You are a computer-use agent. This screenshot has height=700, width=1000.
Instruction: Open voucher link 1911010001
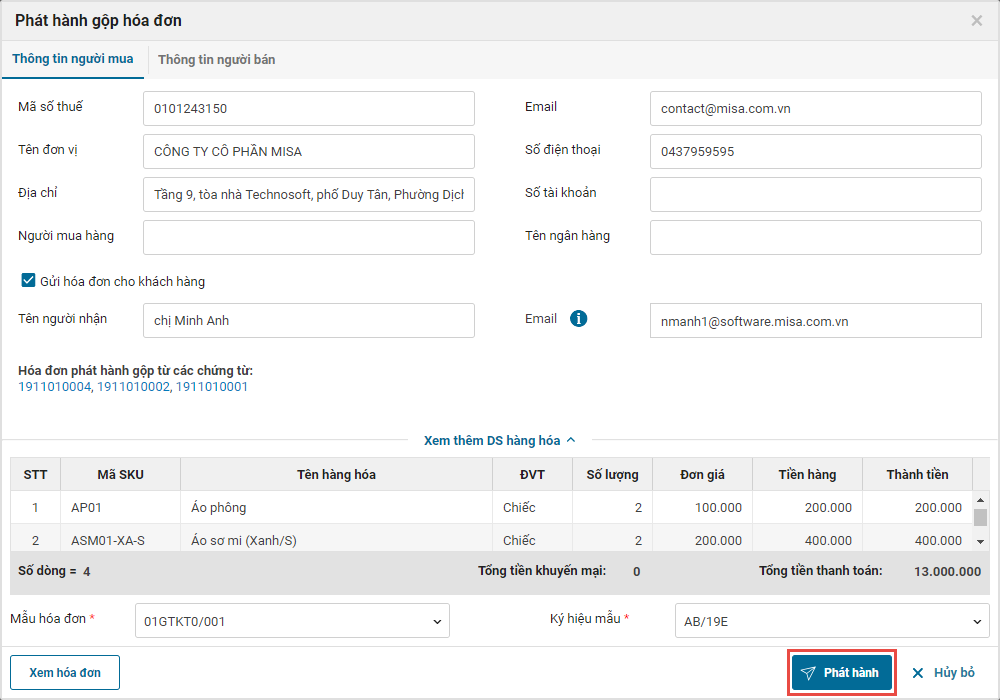212,387
